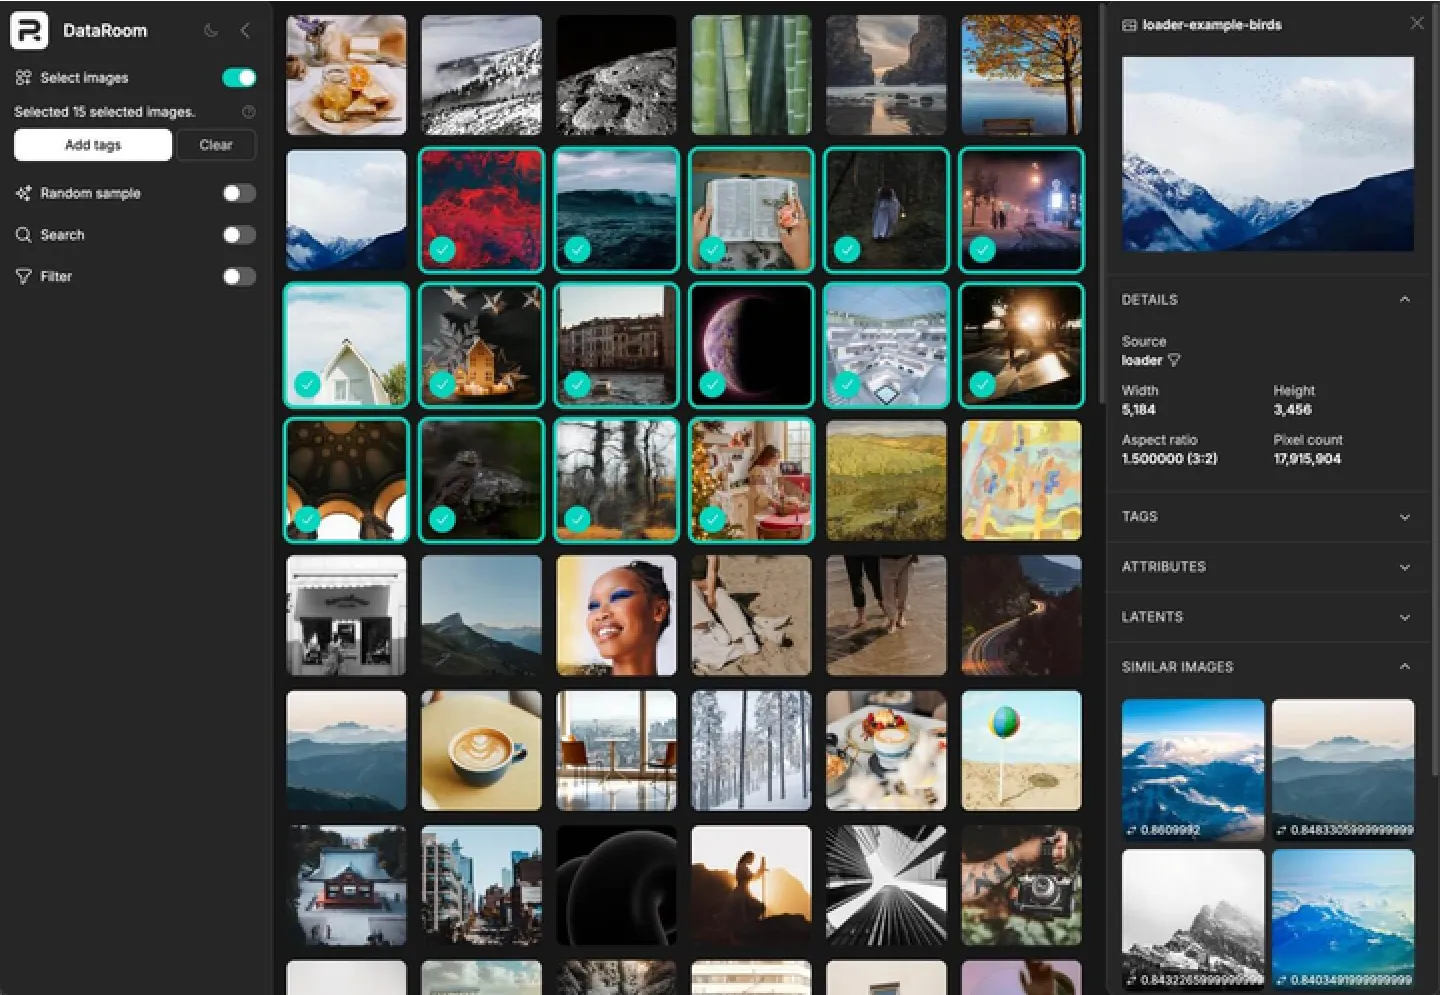Click the help icon beside selected images text
The height and width of the screenshot is (995, 1440).
249,112
